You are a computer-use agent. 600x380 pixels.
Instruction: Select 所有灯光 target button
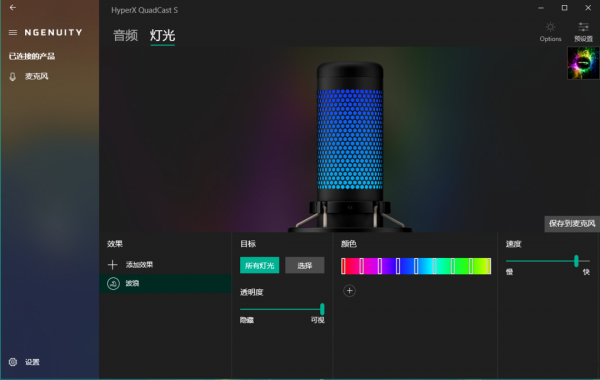(x=259, y=265)
